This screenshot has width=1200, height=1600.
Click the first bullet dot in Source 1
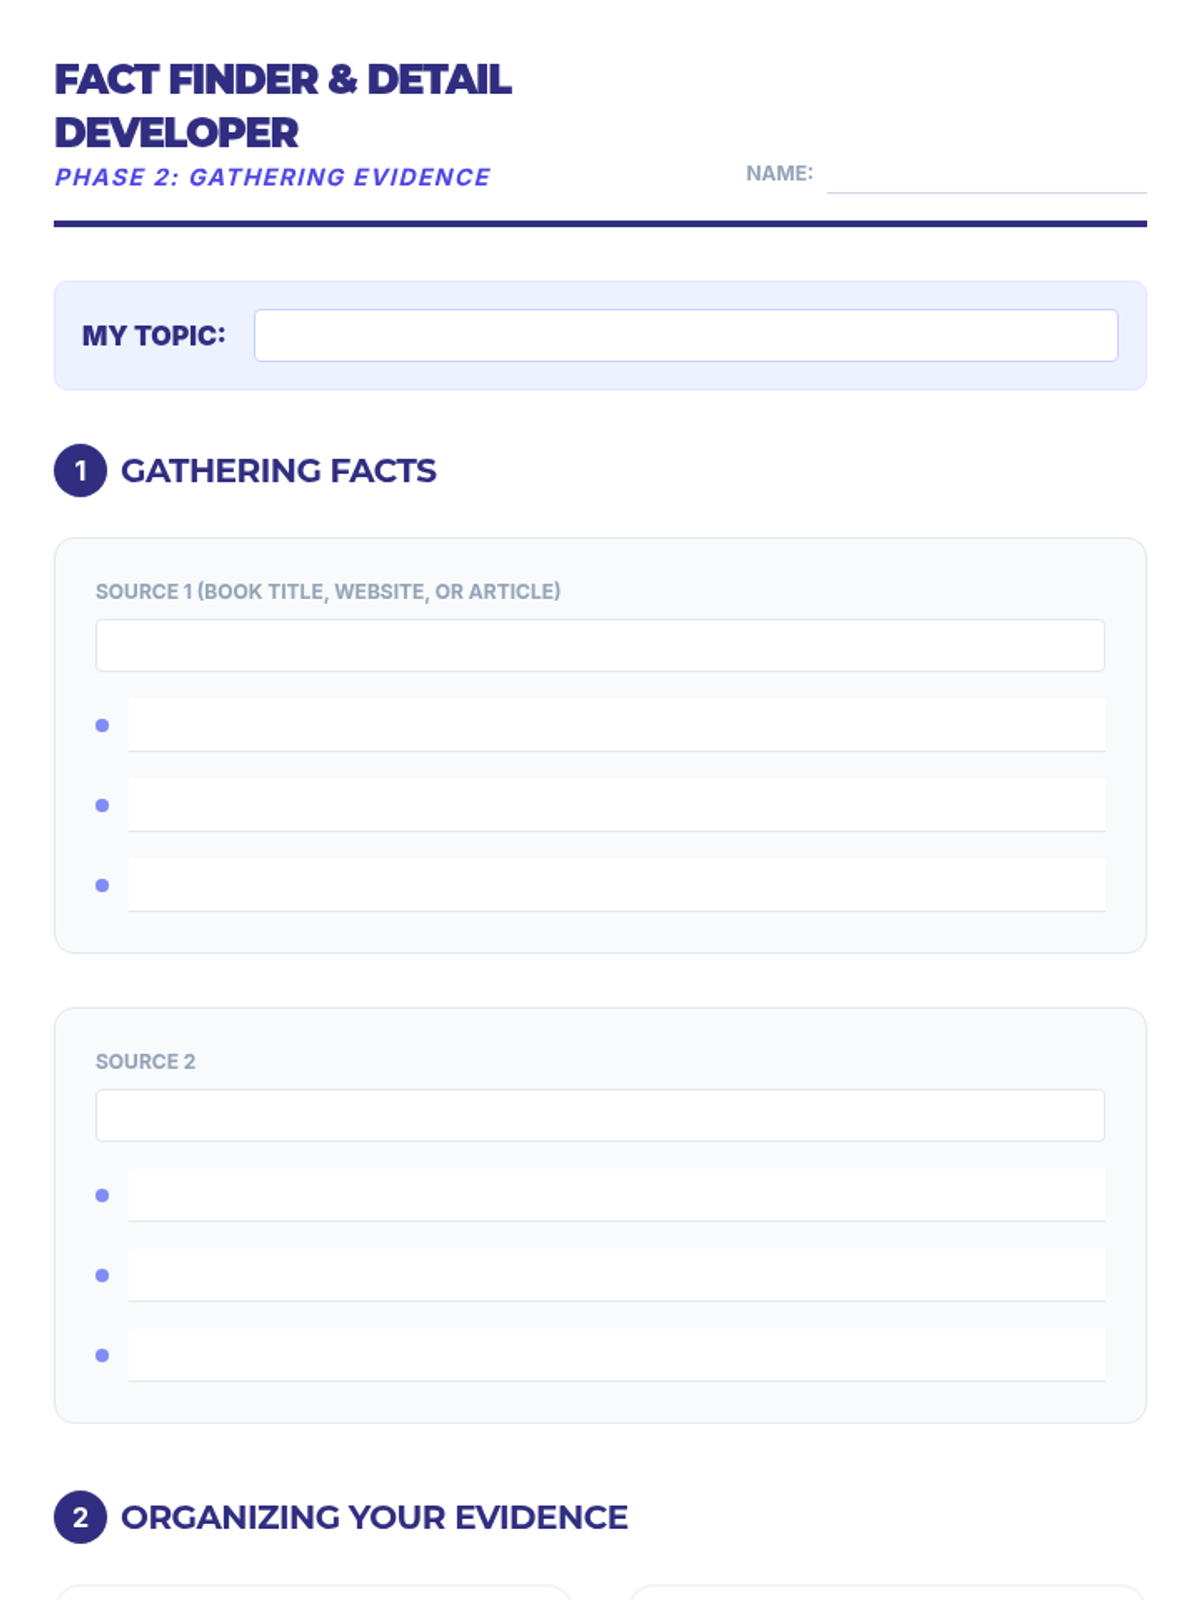[x=102, y=726]
